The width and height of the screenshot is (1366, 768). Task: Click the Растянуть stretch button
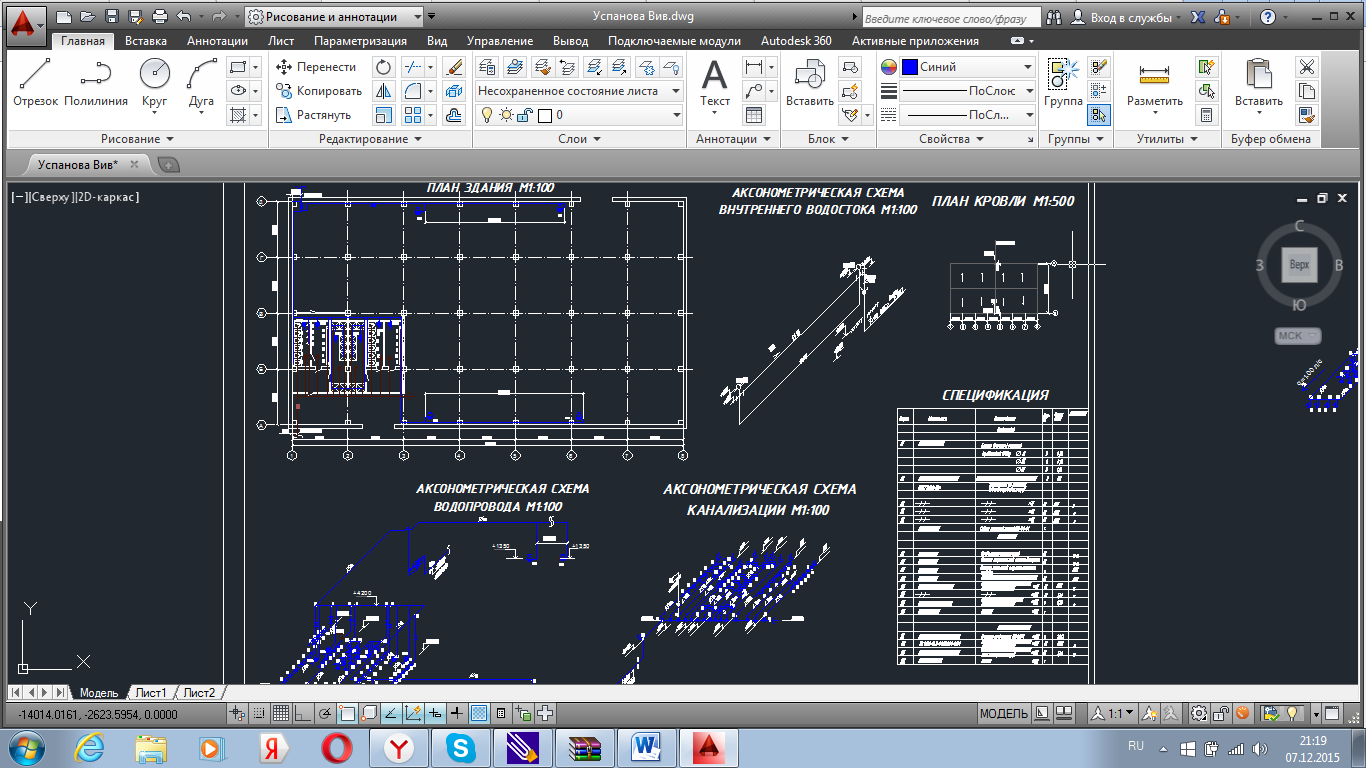tap(314, 115)
